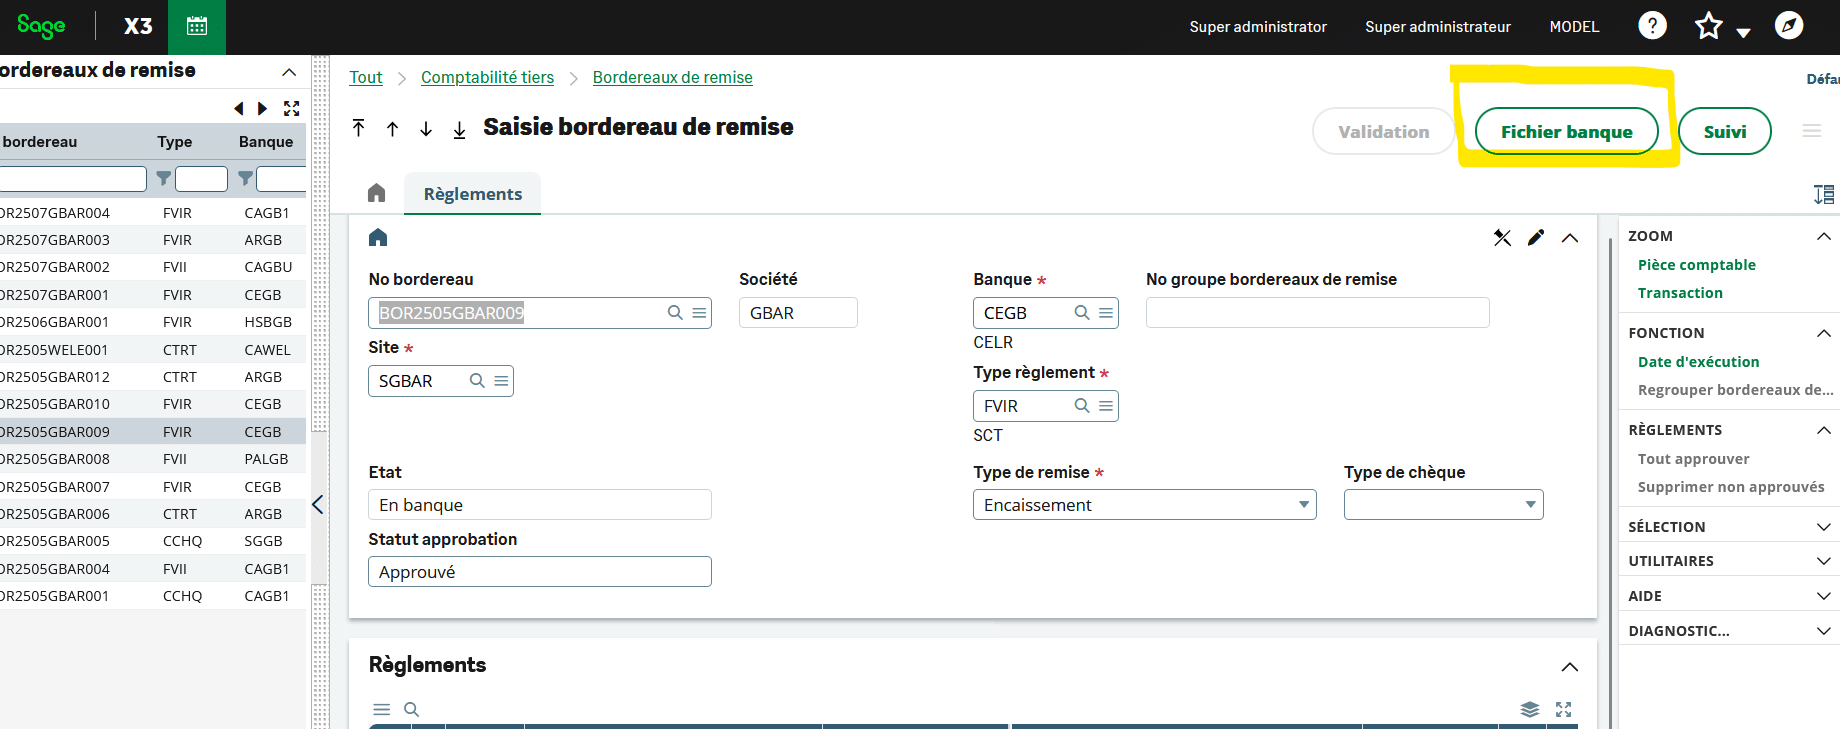Select bordereau row with bank PALGB
Image resolution: width=1840 pixels, height=729 pixels.
(x=150, y=459)
